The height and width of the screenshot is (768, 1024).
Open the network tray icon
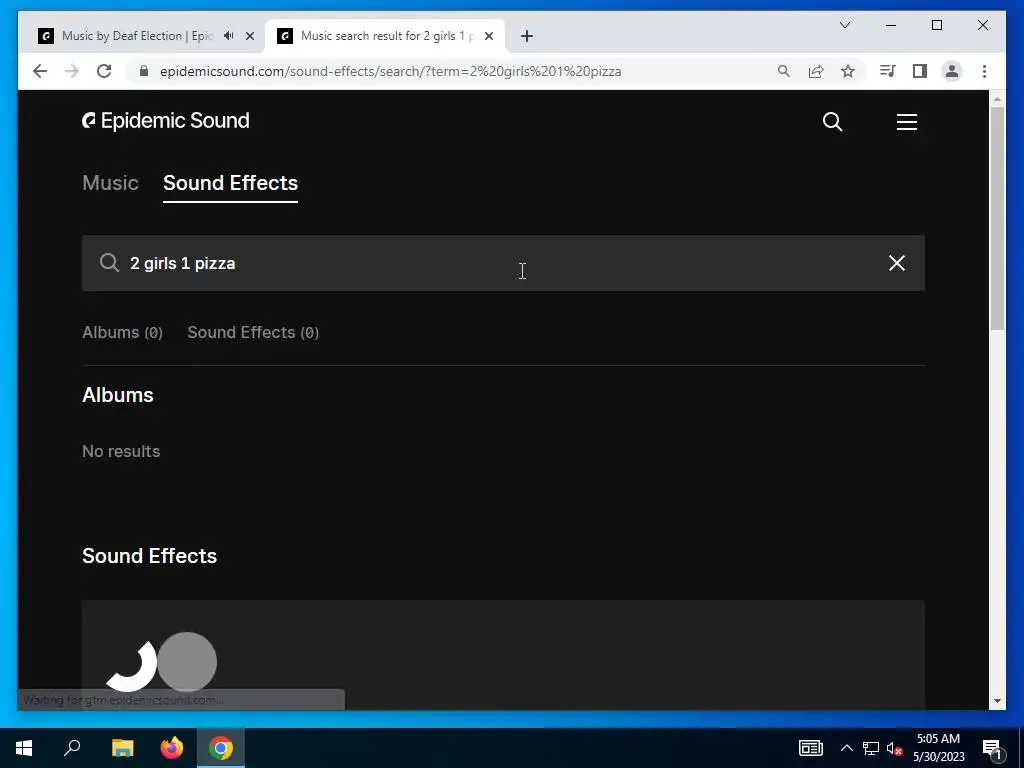point(871,748)
